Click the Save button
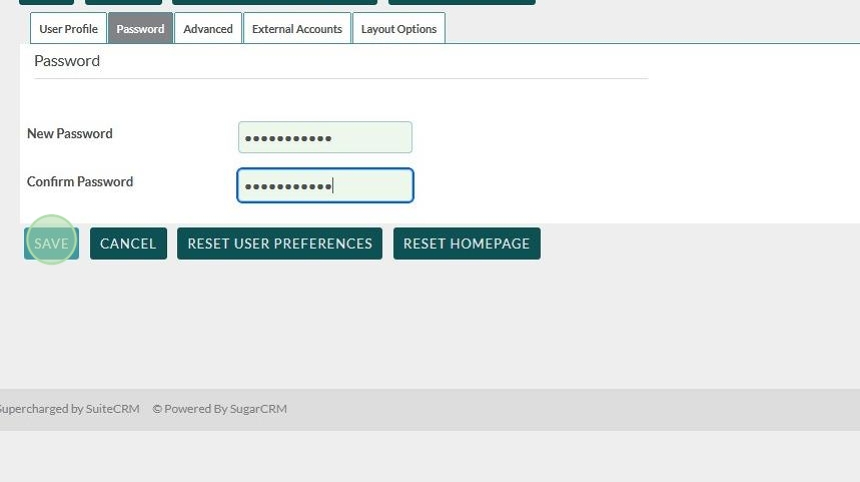This screenshot has width=860, height=482. click(x=51, y=243)
